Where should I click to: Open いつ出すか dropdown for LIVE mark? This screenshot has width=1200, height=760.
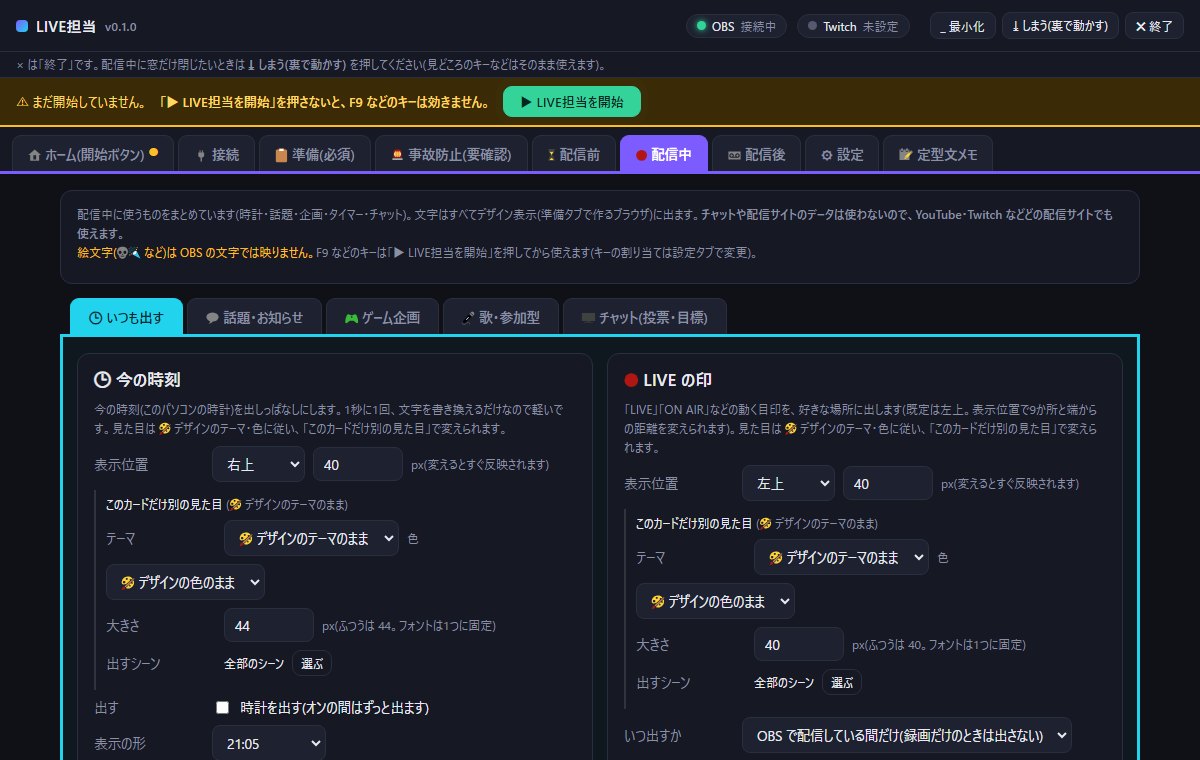(906, 735)
